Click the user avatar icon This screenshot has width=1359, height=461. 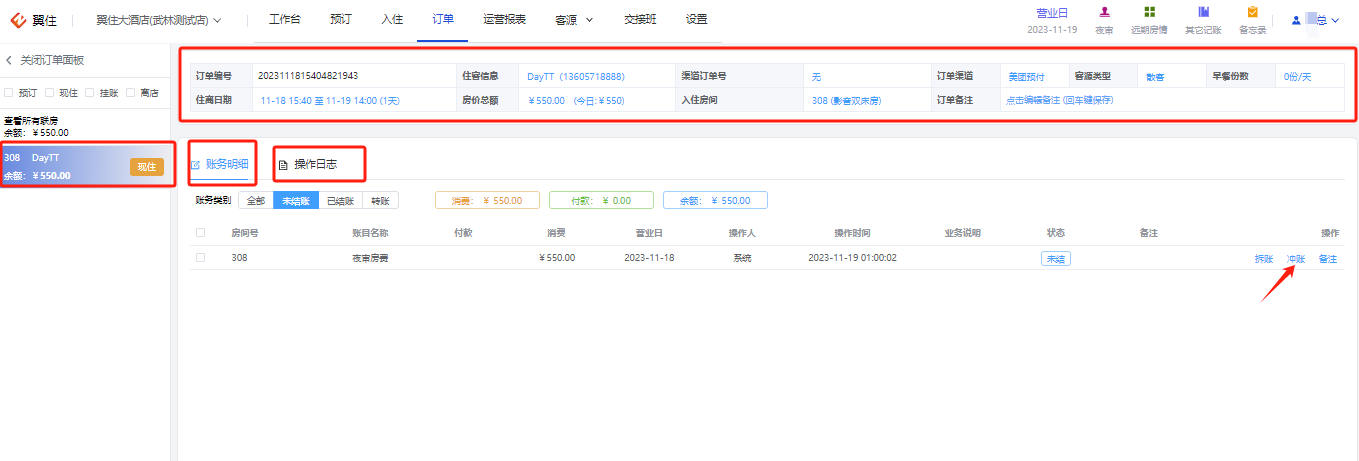click(1296, 19)
